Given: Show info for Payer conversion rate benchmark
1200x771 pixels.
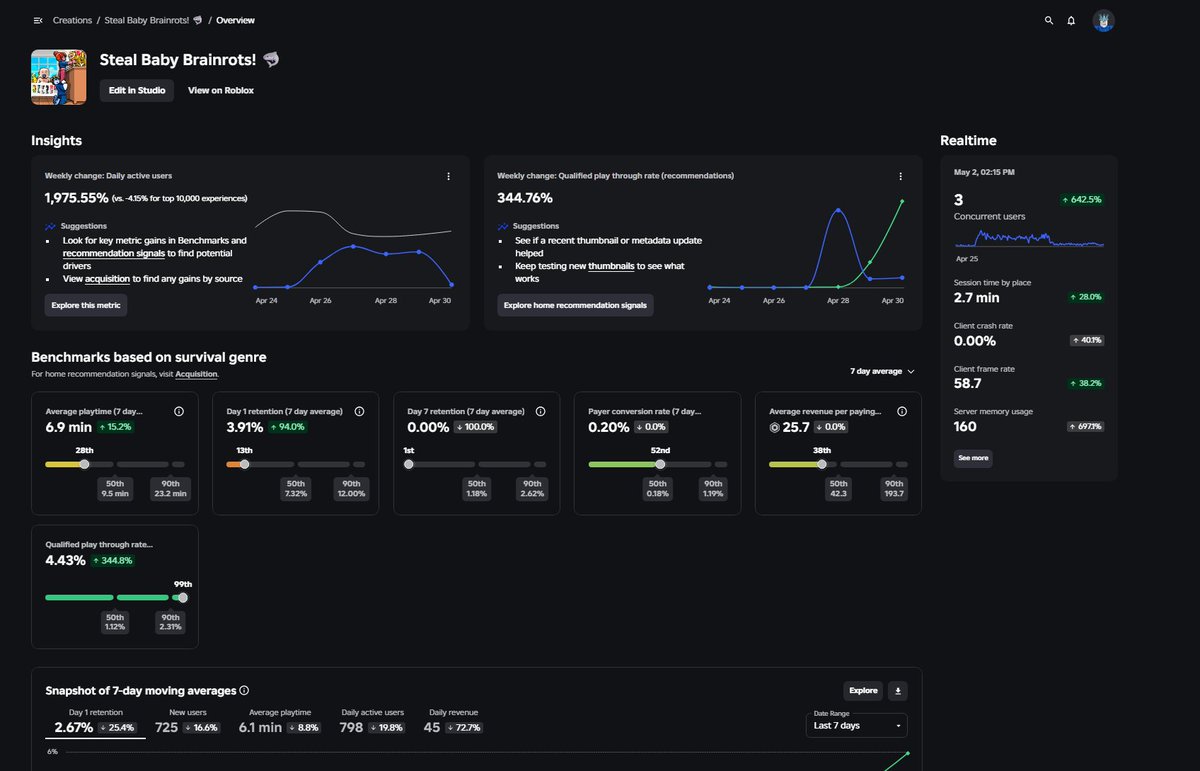Looking at the screenshot, I should click(721, 411).
